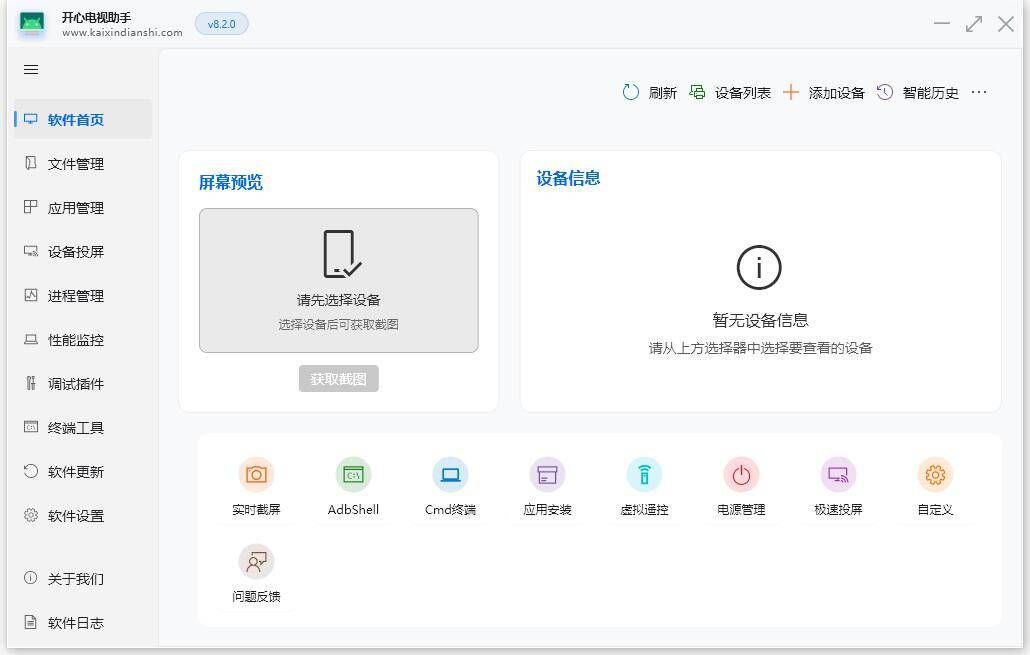Click the 请先选择设备 text
Screen dimensions: 1030x655
click(x=338, y=300)
